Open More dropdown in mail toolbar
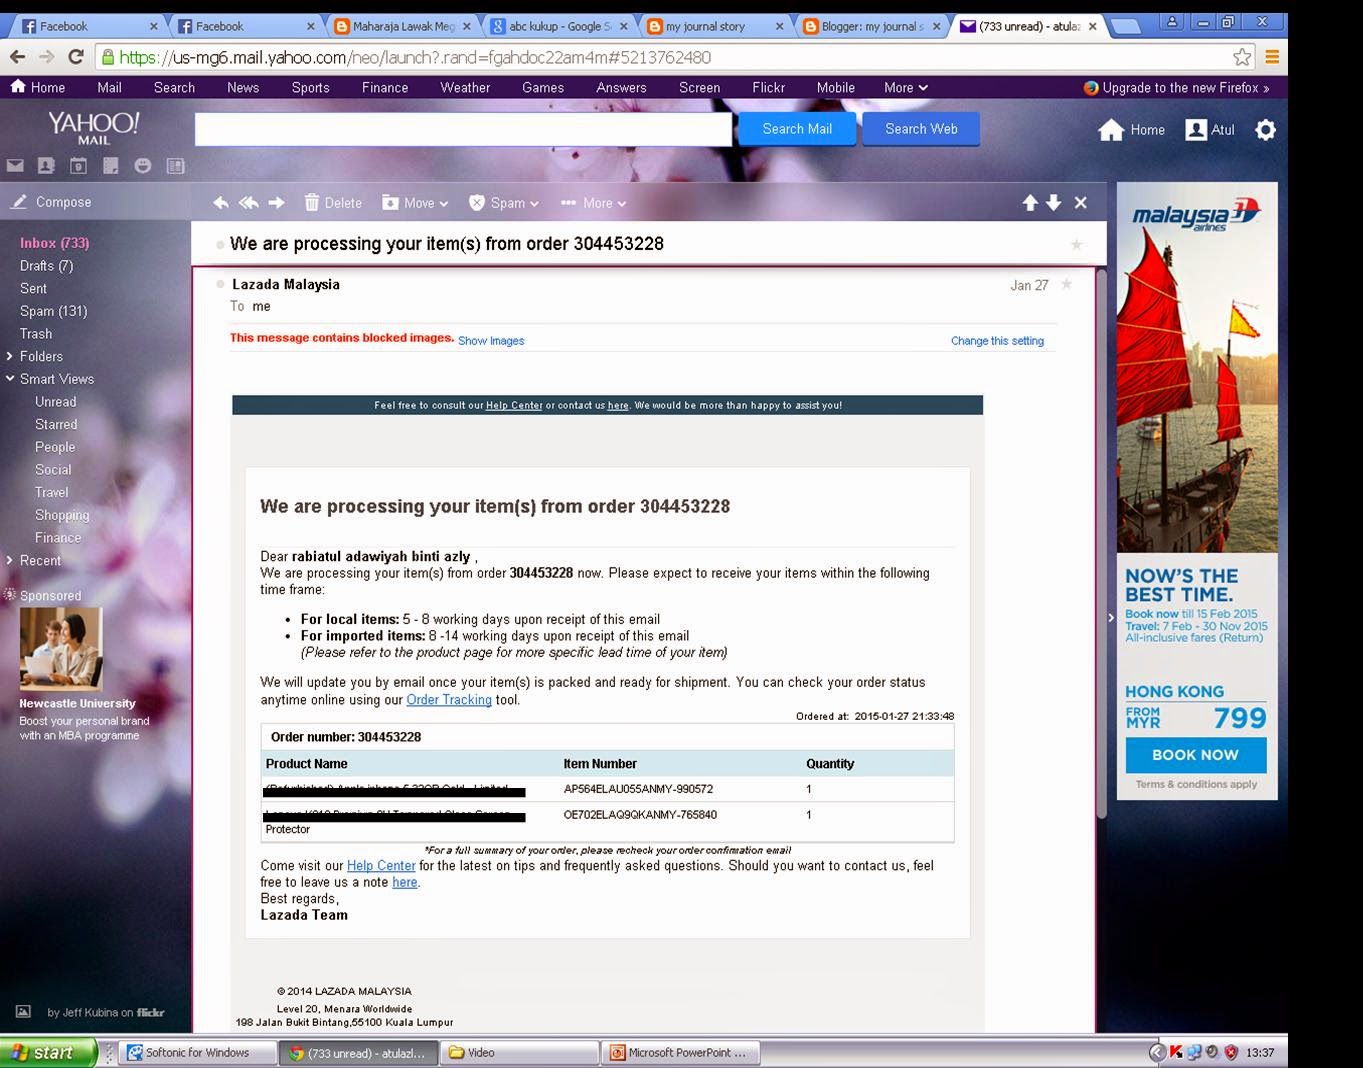Viewport: 1363px width, 1068px height. coord(594,203)
